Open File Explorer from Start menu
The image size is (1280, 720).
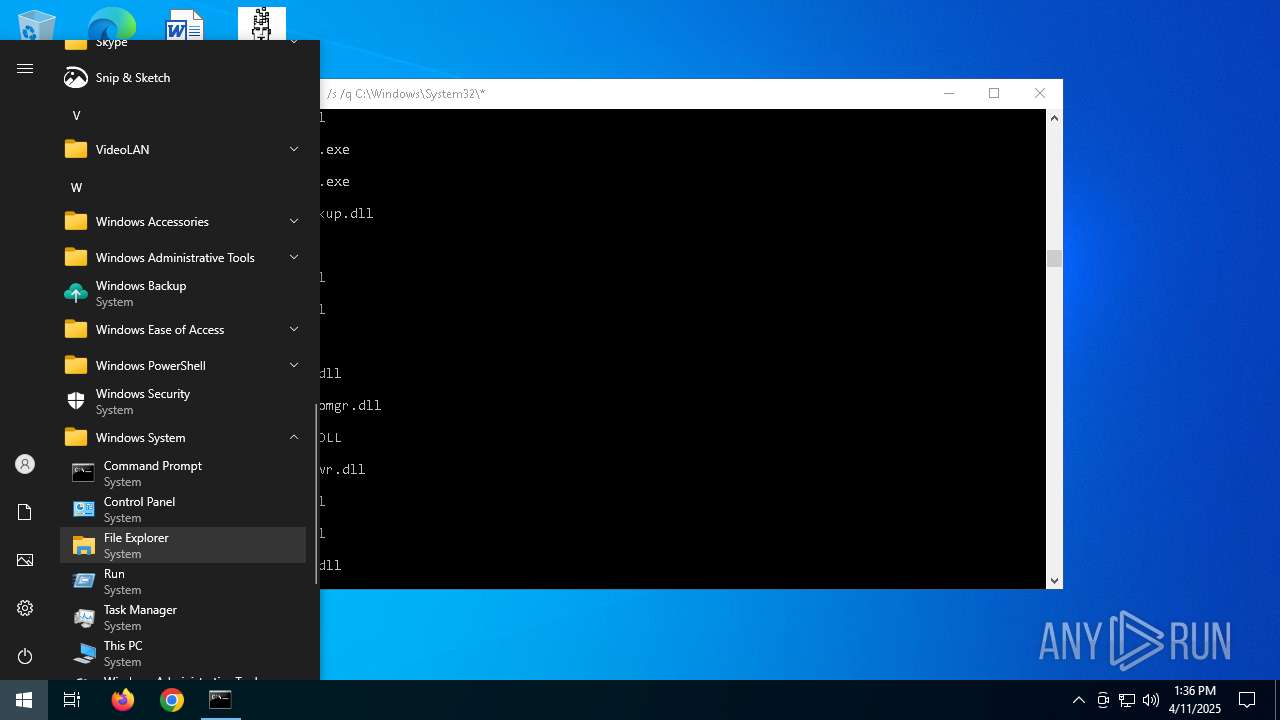[183, 546]
